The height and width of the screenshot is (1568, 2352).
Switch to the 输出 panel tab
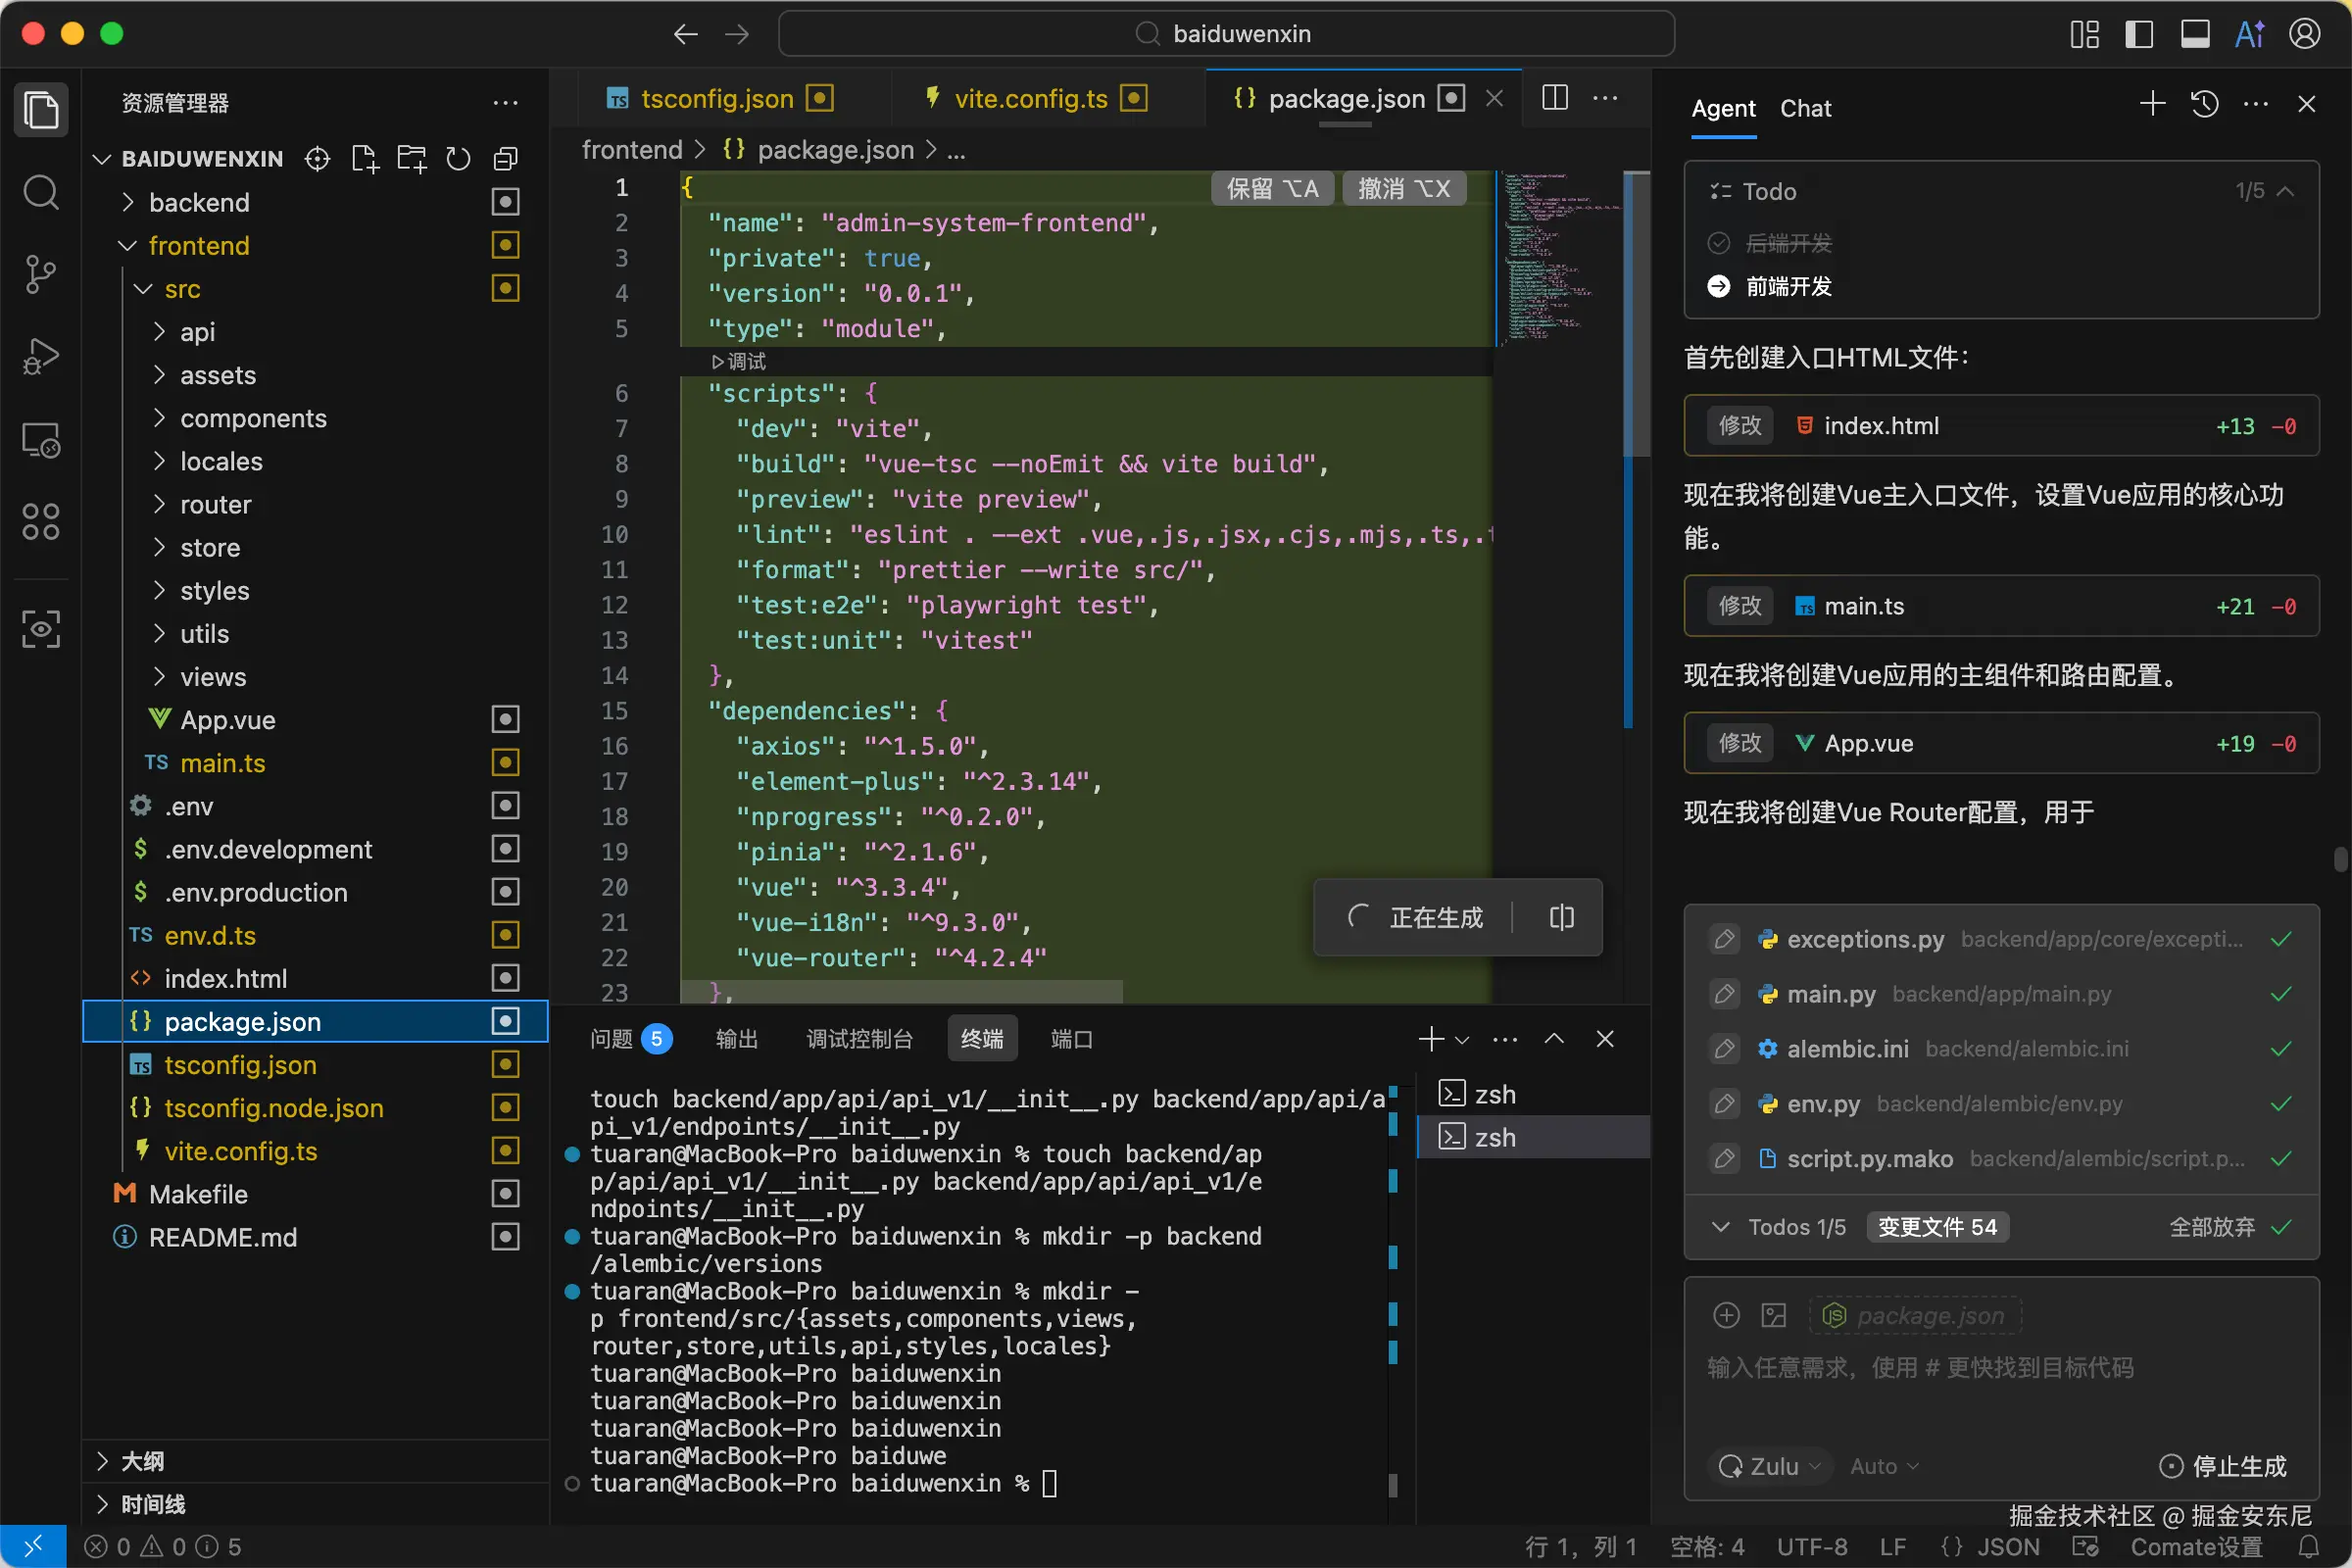coord(737,1039)
